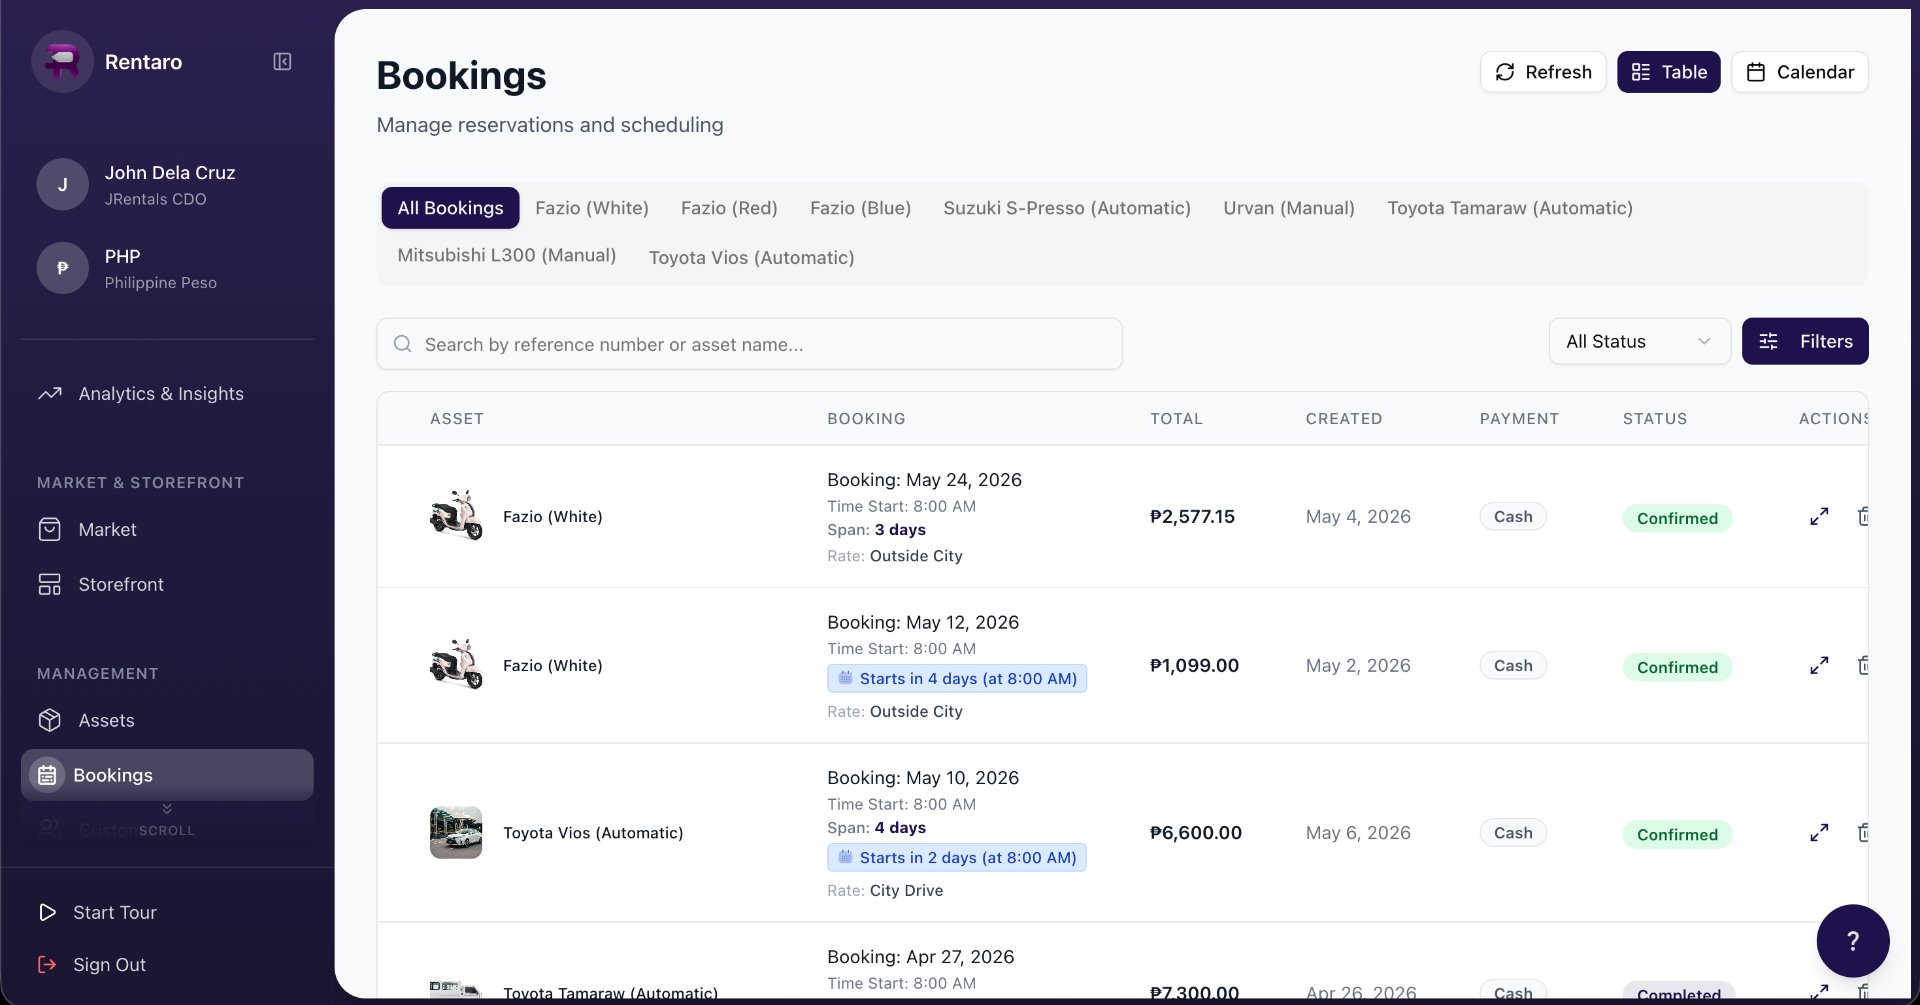Click the 'Starts in 2 days' badge
This screenshot has height=1005, width=1920.
click(x=957, y=858)
